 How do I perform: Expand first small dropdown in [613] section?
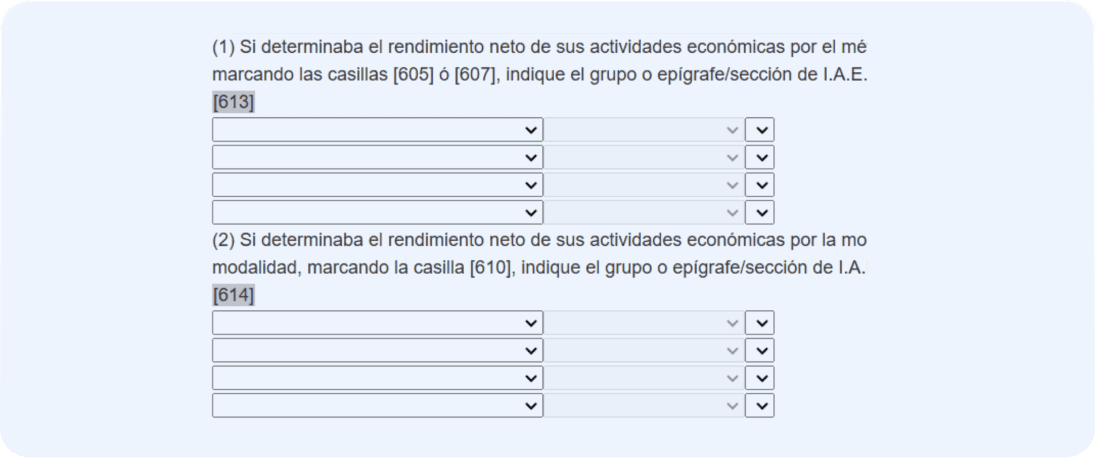(760, 130)
